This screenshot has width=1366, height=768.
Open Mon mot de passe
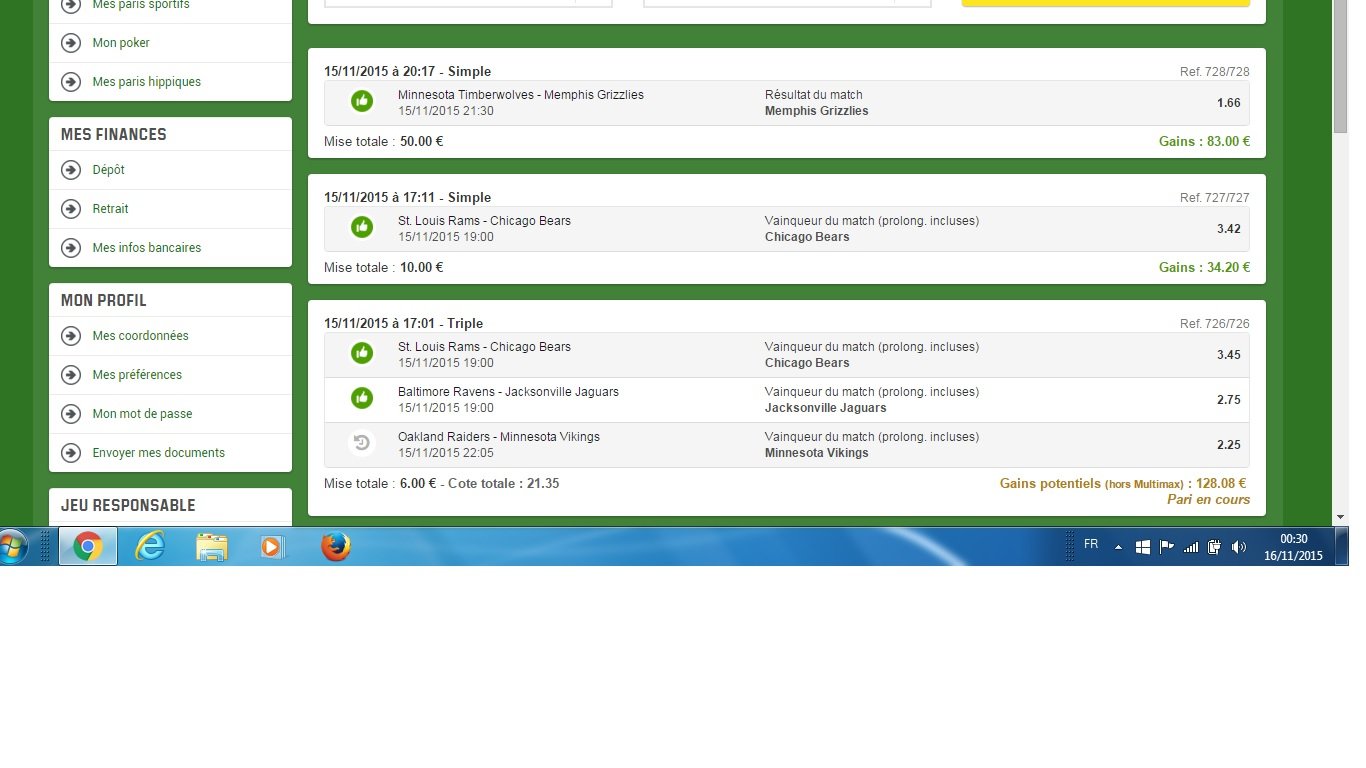point(142,414)
